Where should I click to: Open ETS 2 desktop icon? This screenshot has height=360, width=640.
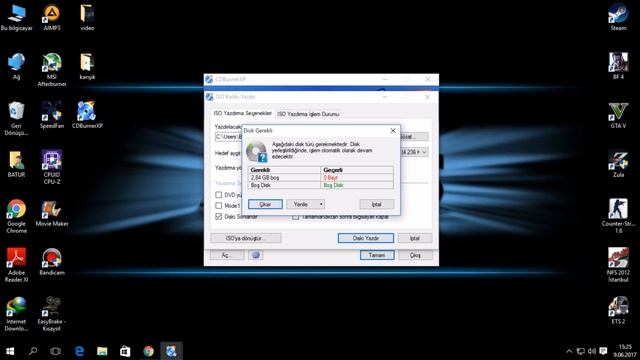[618, 311]
